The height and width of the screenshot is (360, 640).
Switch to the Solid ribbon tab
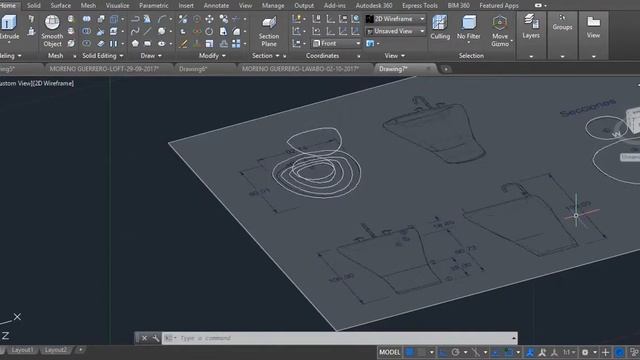[x=33, y=6]
